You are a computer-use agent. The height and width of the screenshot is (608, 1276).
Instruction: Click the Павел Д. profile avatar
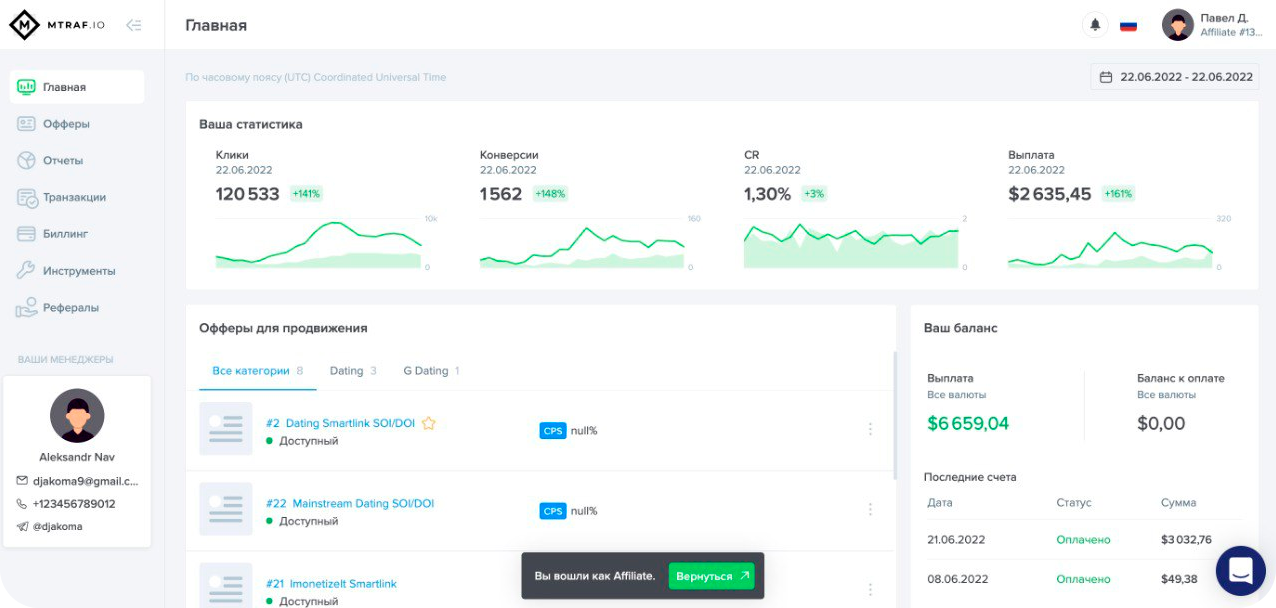pyautogui.click(x=1177, y=25)
